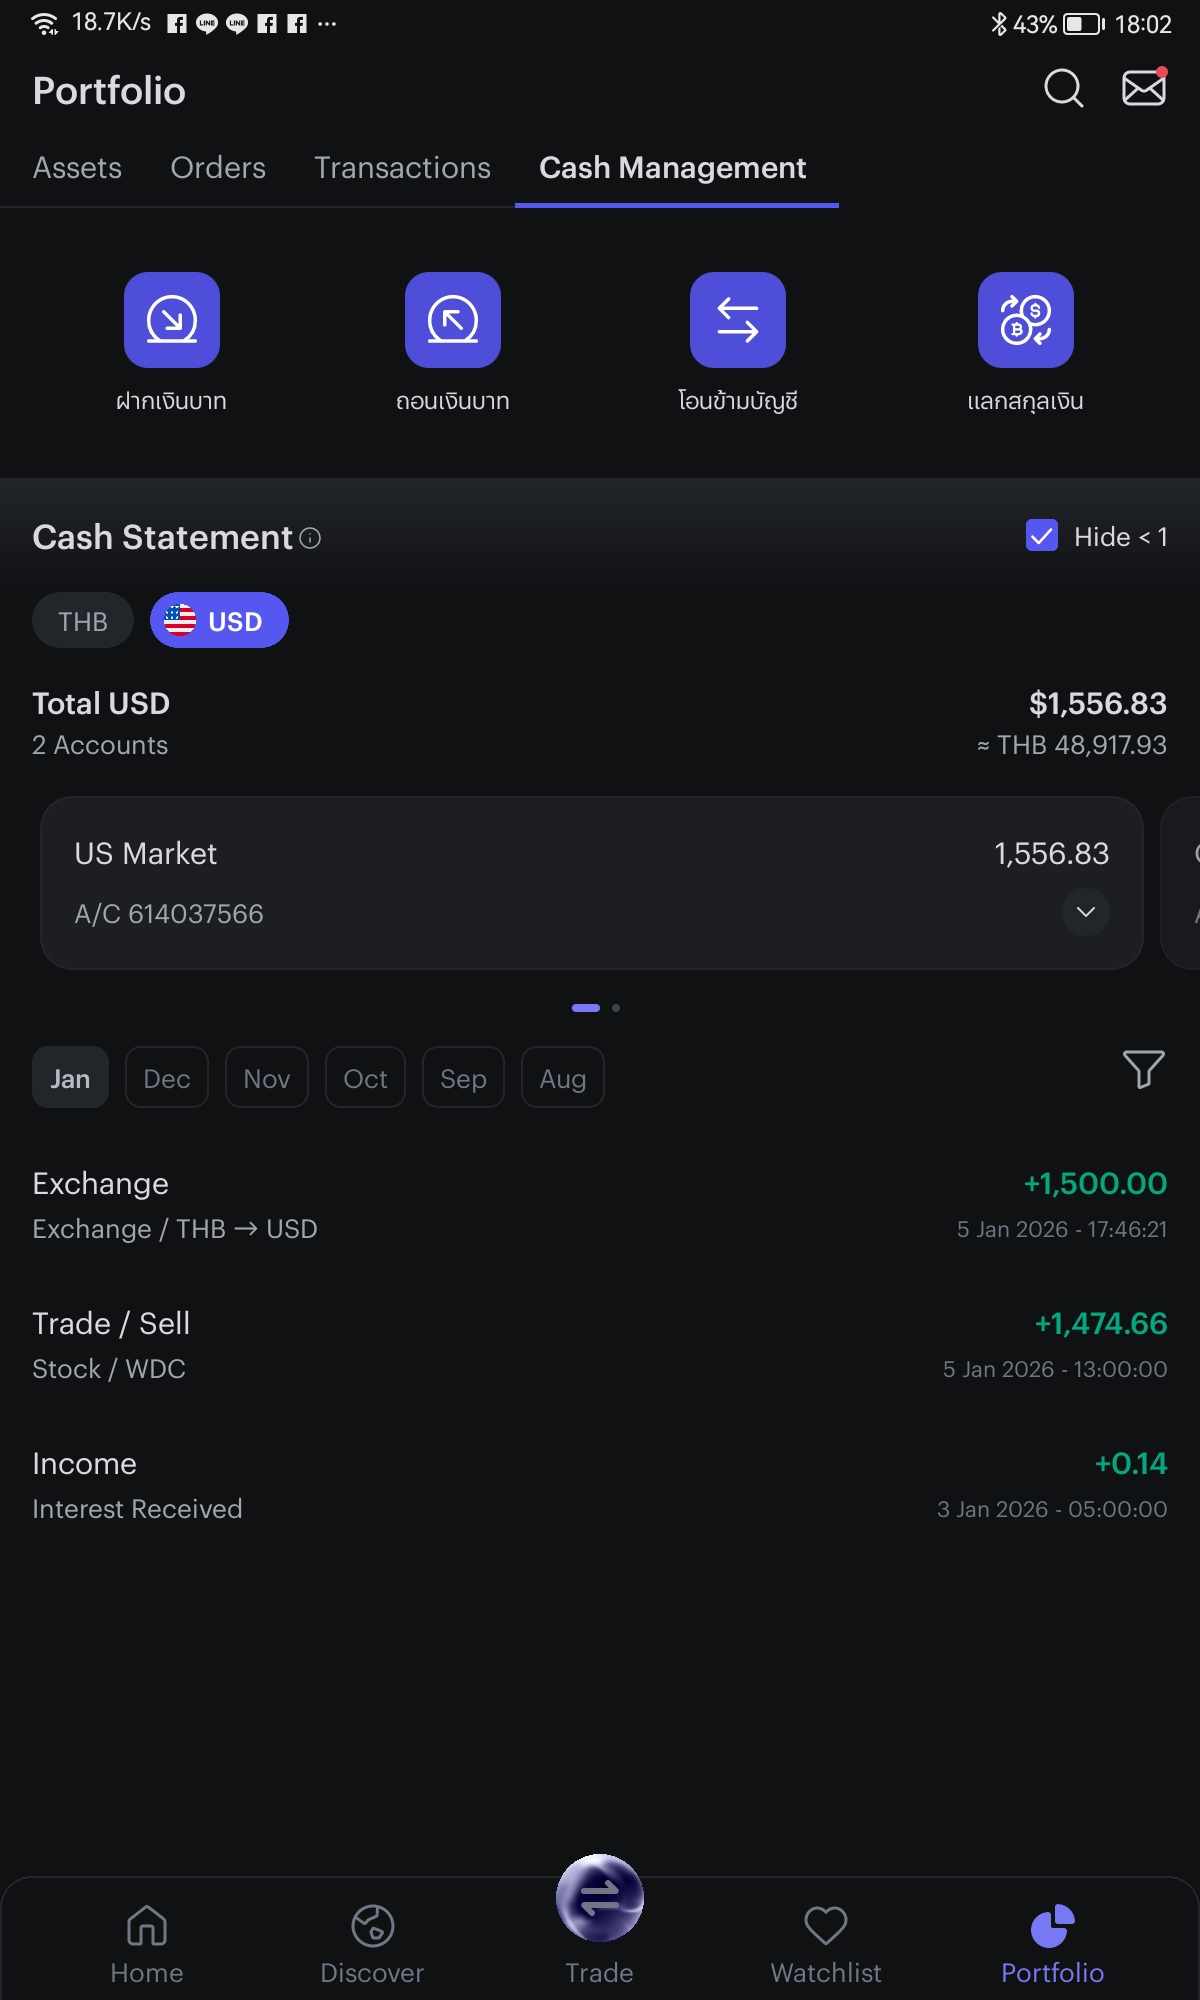Tap the currency exchange icon
This screenshot has height=2000, width=1200.
click(1025, 320)
